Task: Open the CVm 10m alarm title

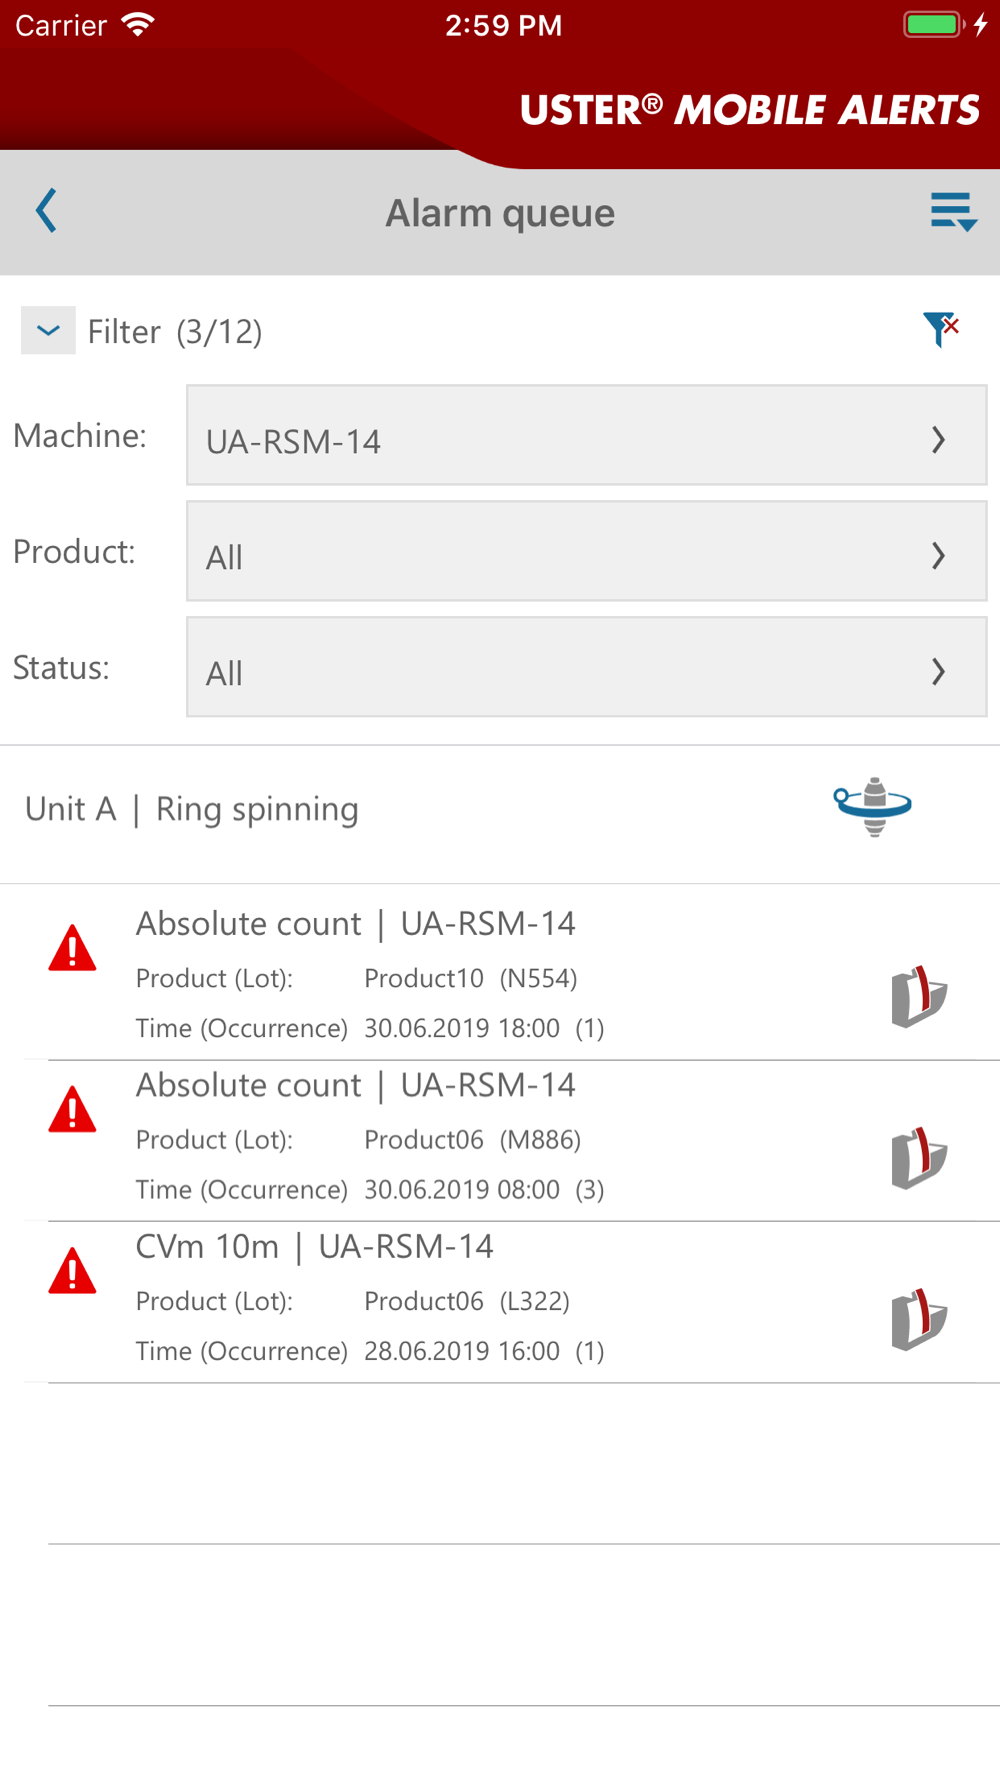Action: click(x=314, y=1247)
